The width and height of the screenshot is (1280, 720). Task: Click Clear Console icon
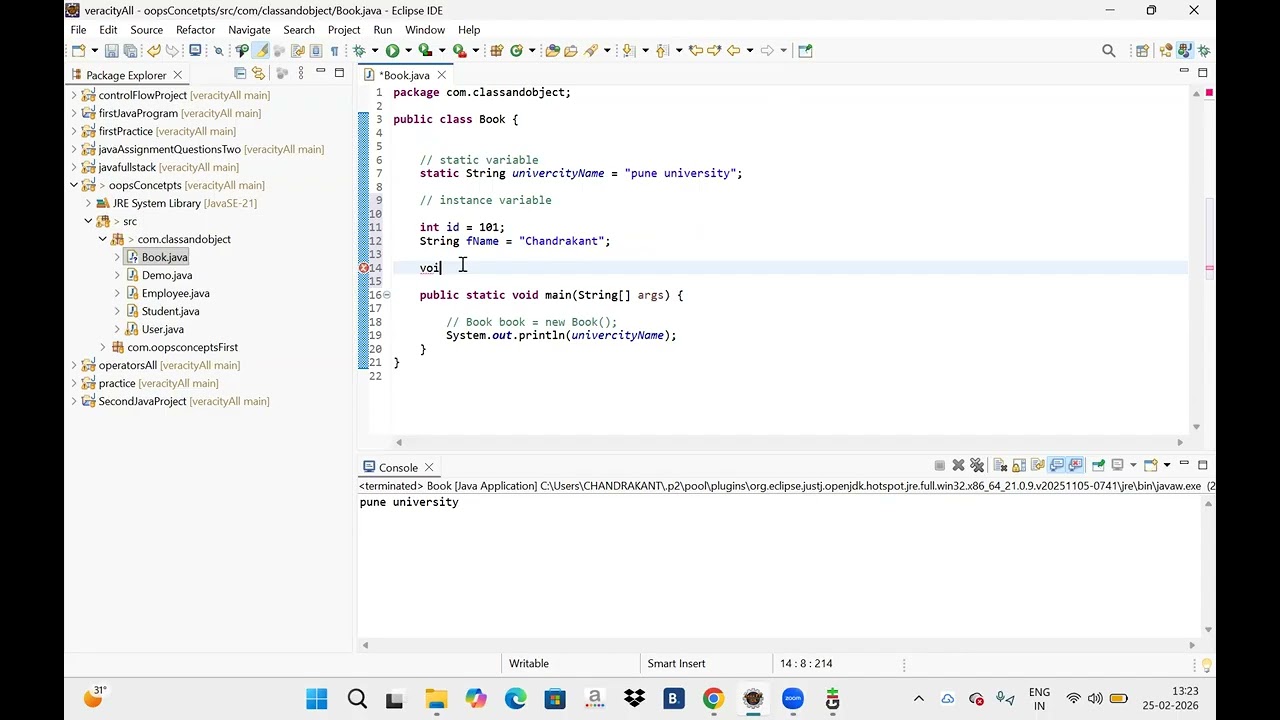(1000, 465)
